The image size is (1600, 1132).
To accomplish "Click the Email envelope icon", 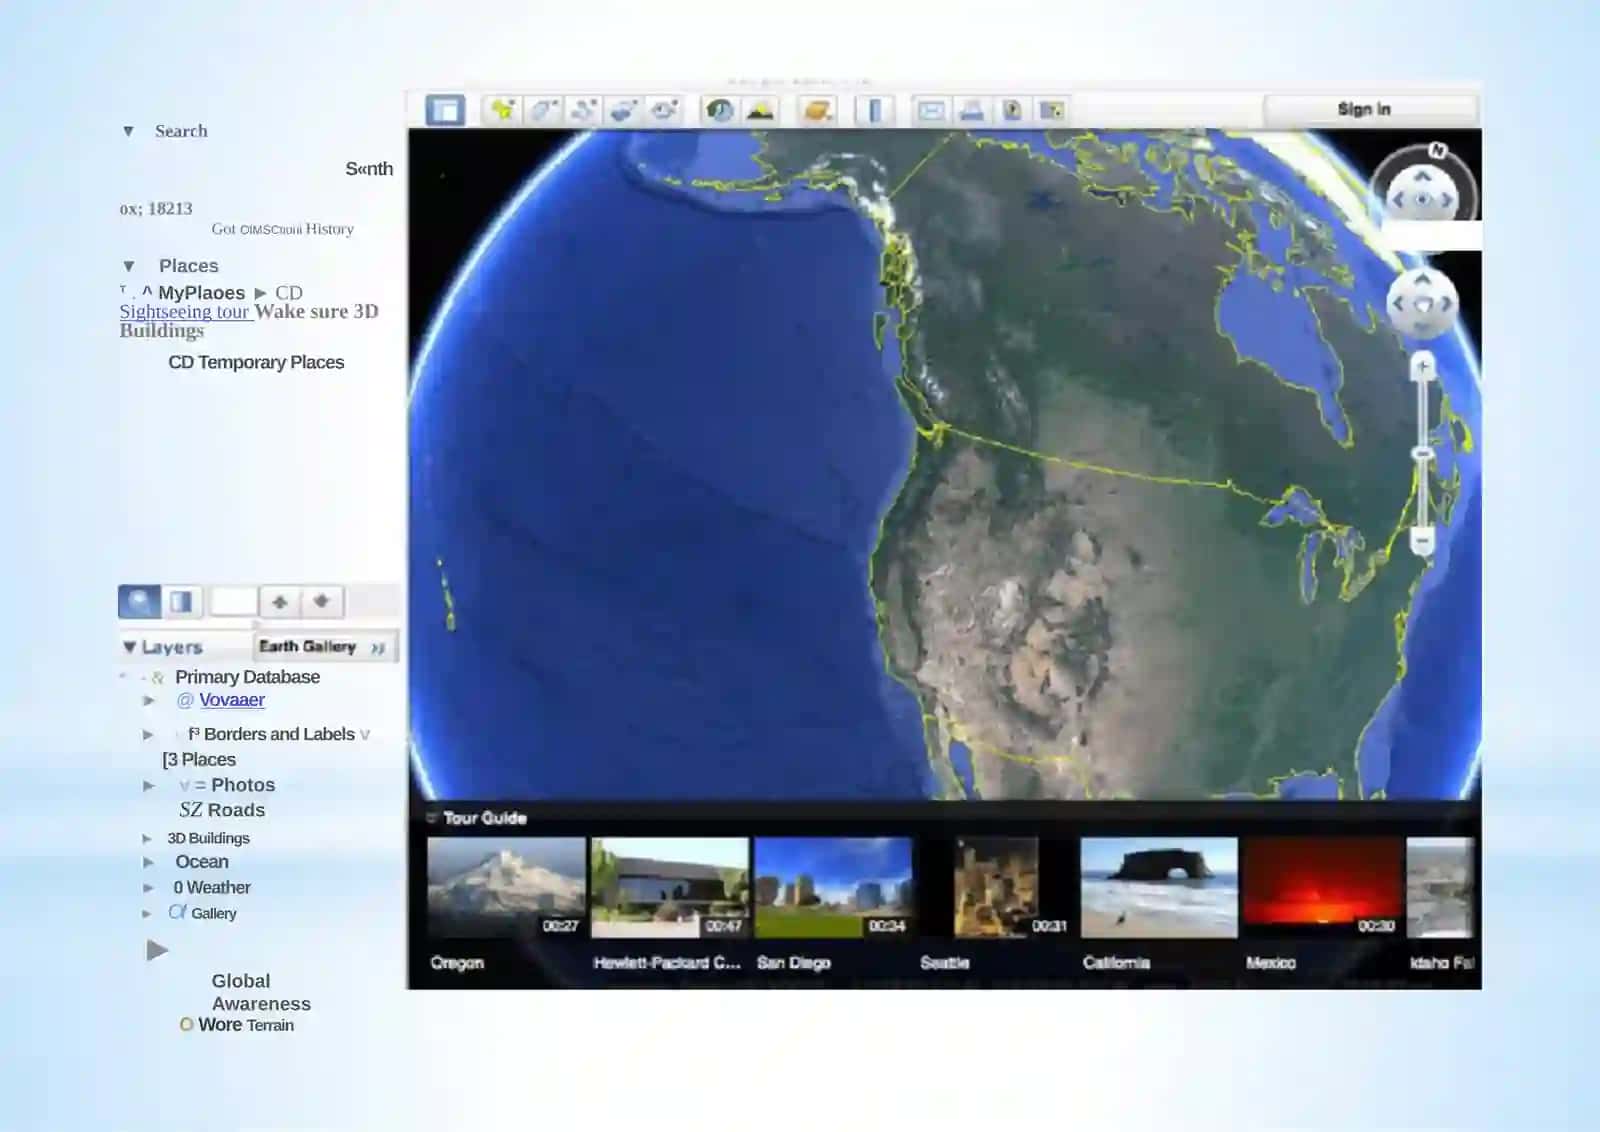I will [x=931, y=110].
